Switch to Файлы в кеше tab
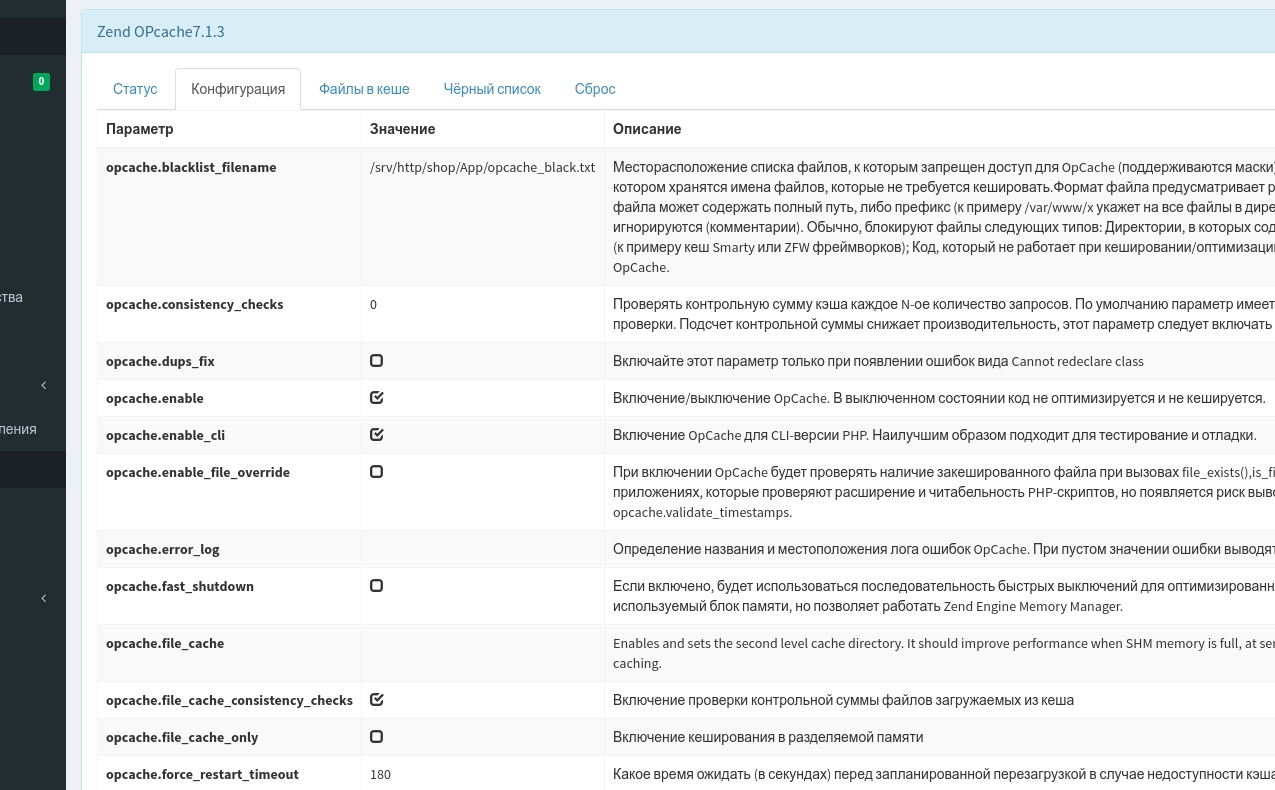Viewport: 1275px width, 790px height. 364,89
